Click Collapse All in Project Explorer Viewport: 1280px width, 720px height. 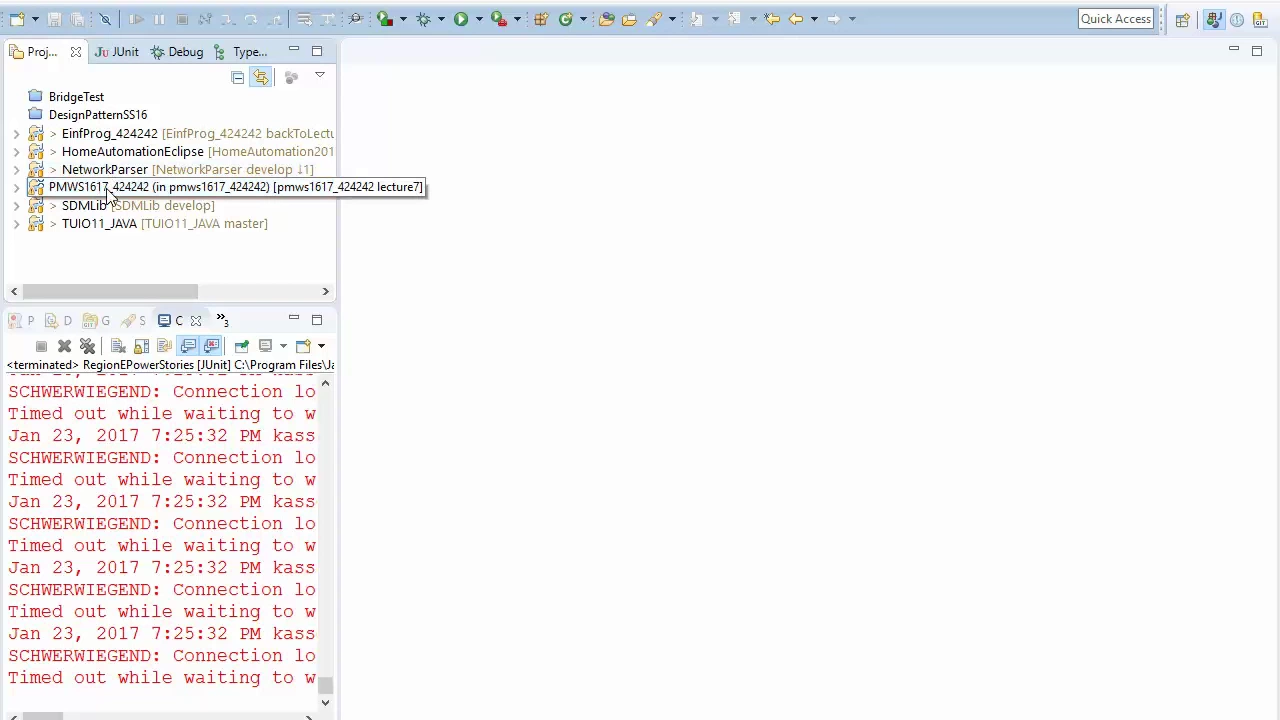(238, 77)
